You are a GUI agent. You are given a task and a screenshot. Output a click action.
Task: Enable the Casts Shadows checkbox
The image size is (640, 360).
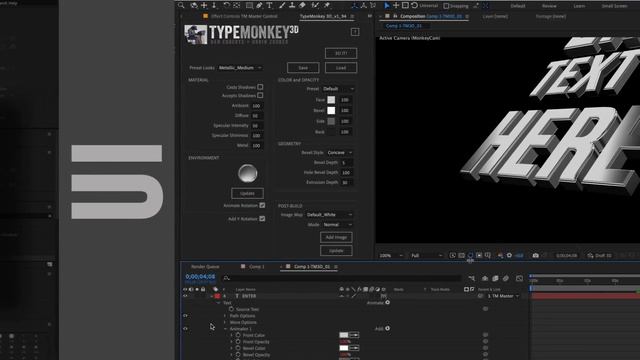coord(260,87)
